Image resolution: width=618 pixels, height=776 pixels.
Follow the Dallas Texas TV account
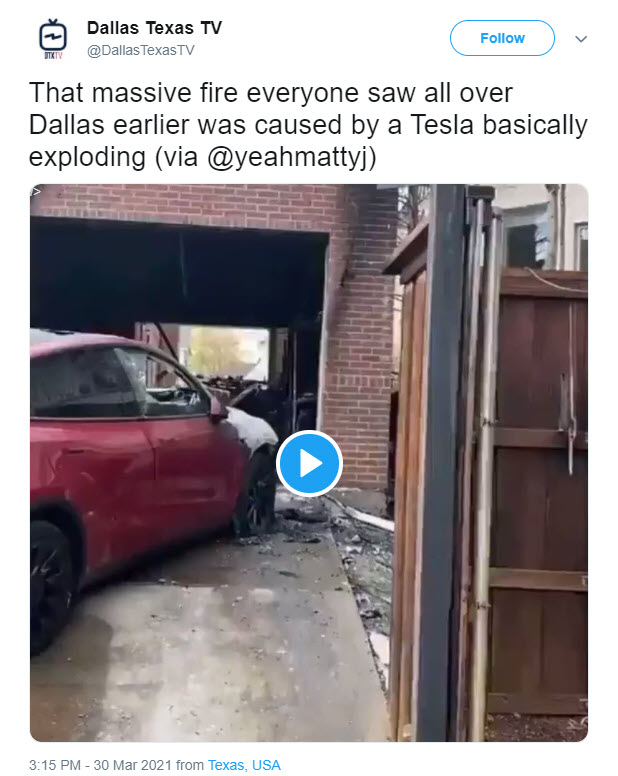[502, 38]
